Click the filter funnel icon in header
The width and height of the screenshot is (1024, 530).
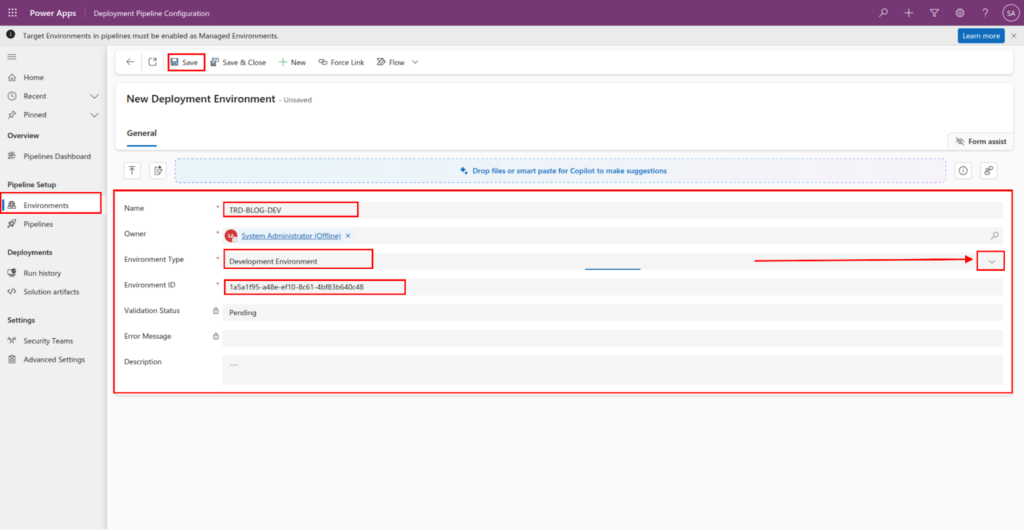click(934, 13)
